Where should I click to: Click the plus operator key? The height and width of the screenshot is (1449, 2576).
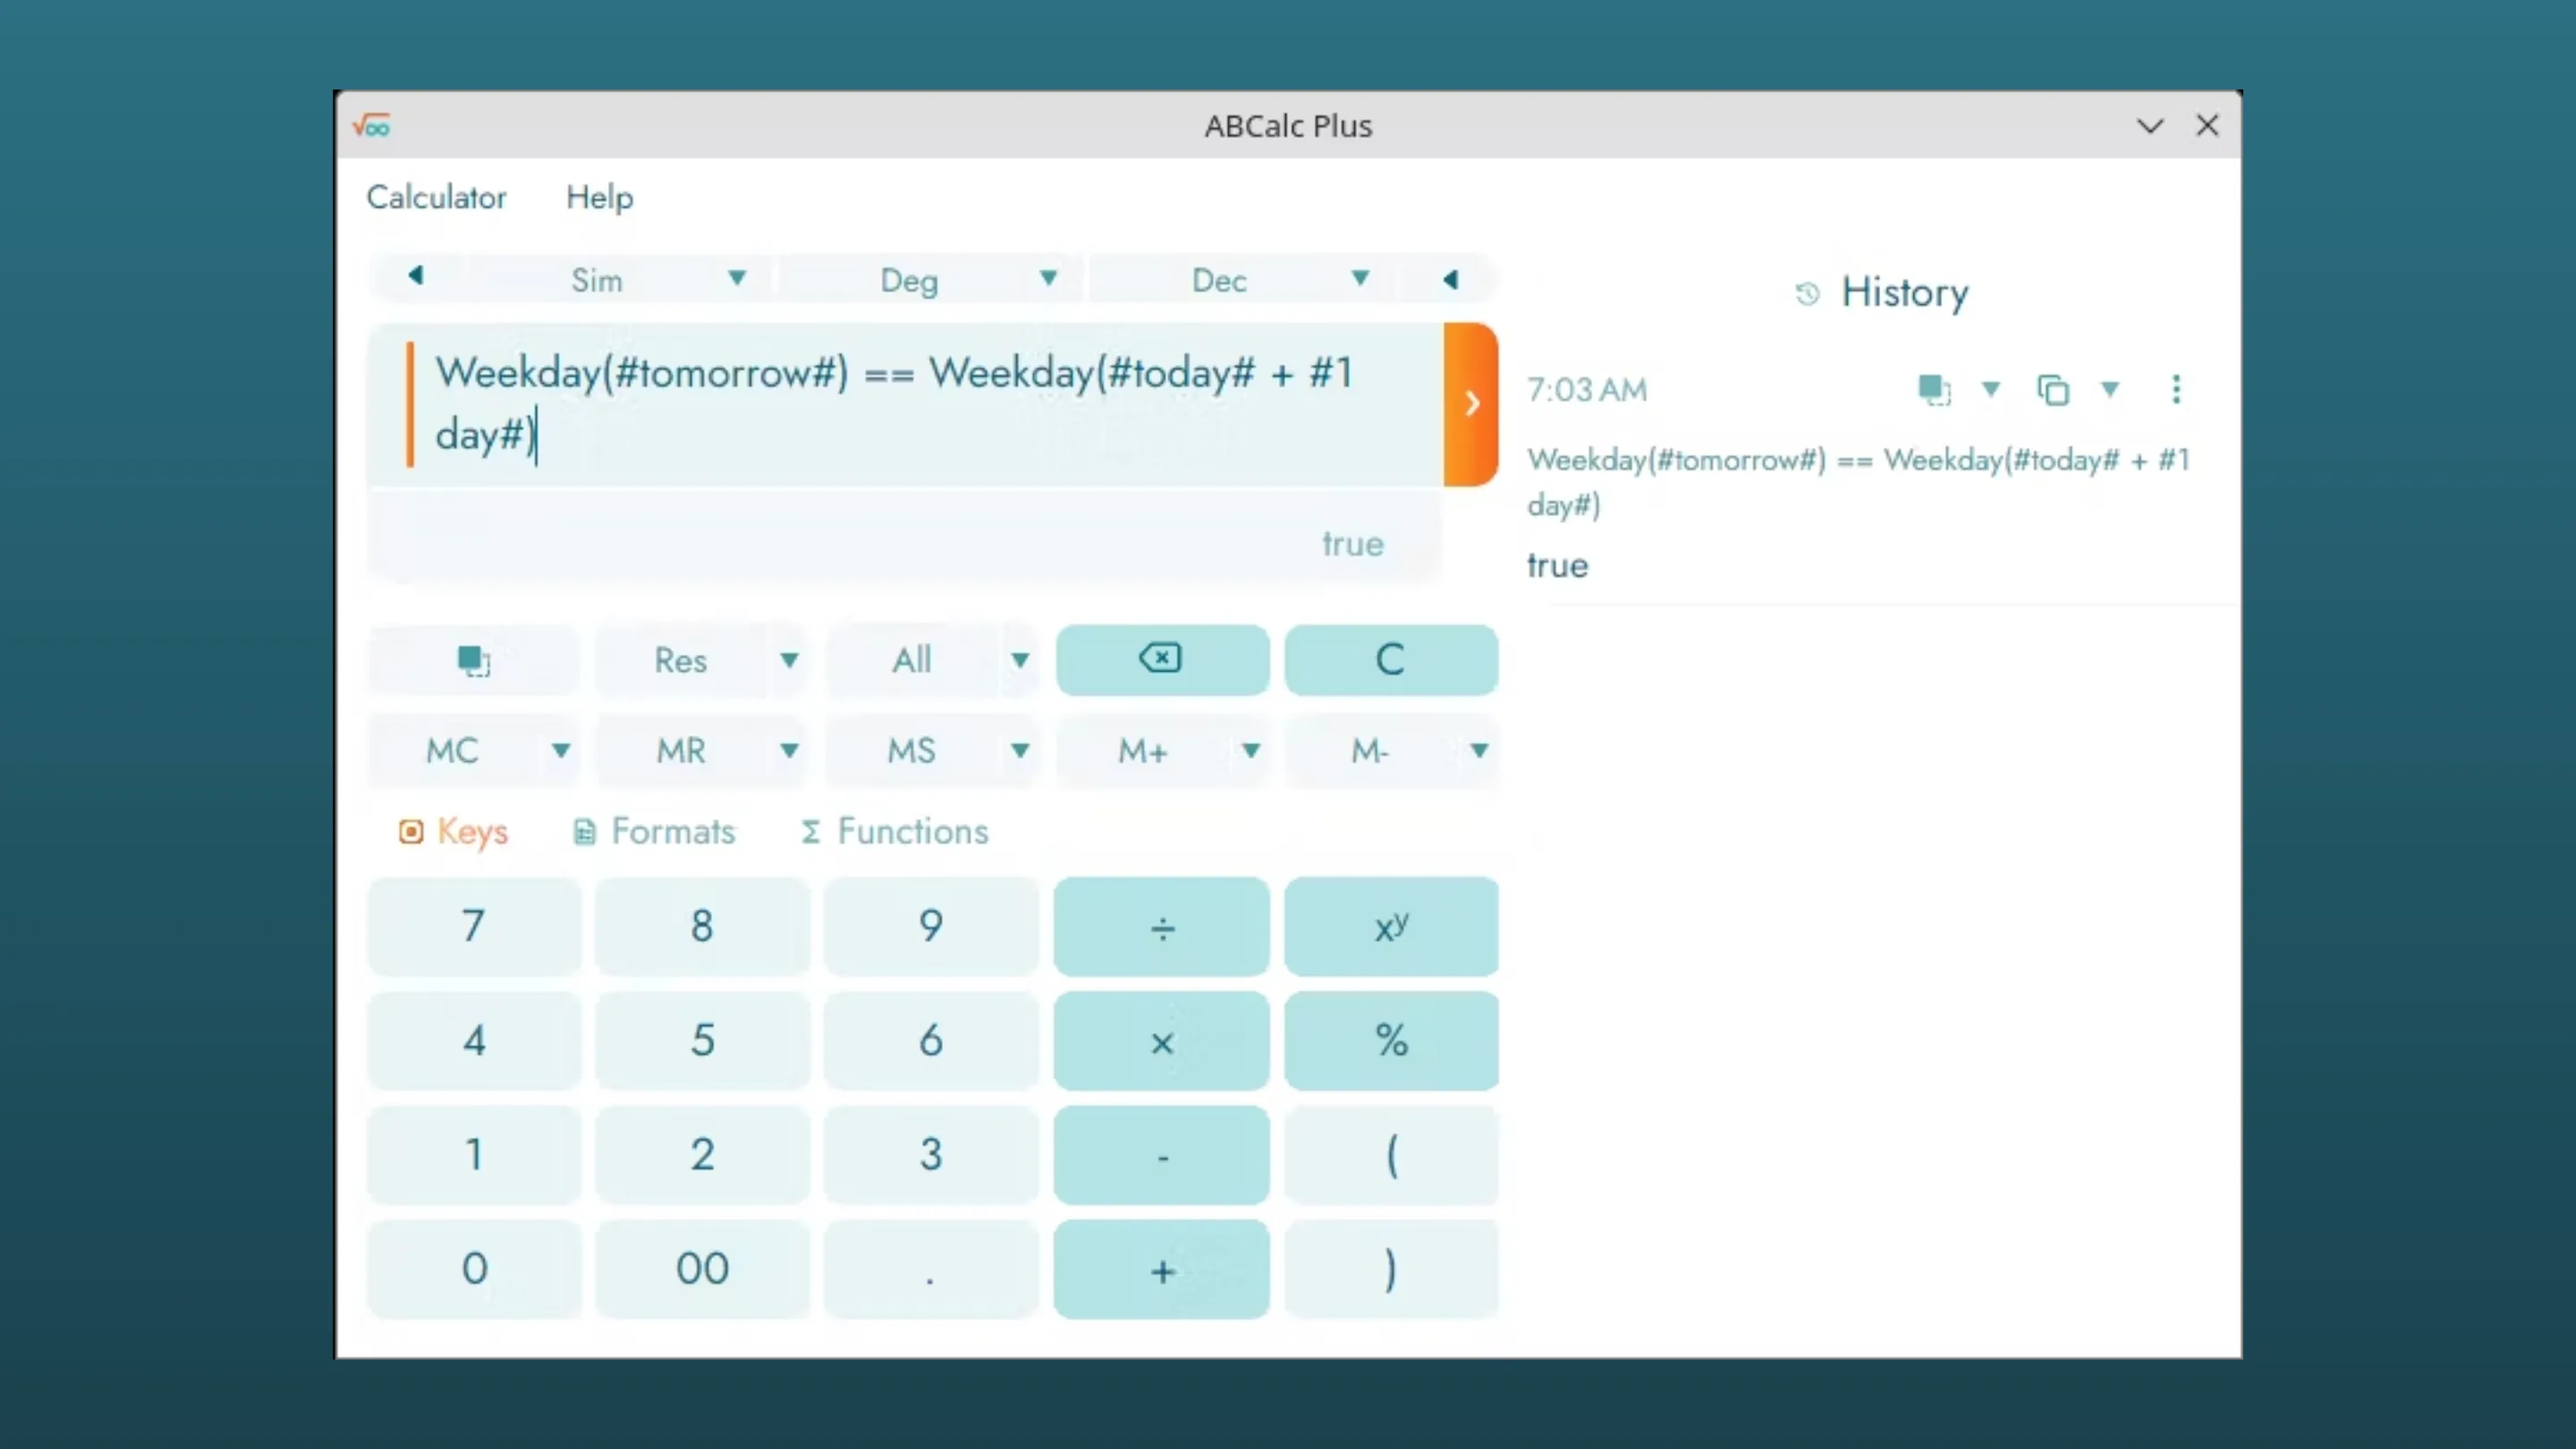click(x=1162, y=1269)
